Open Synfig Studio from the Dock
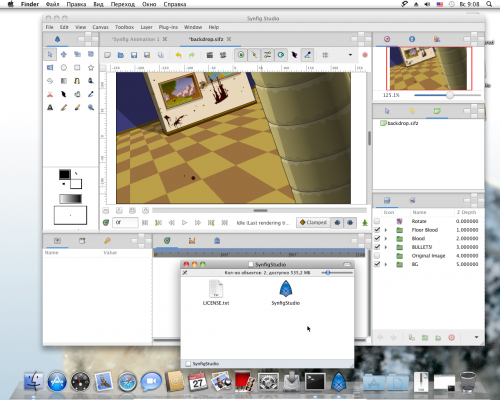Screen dimensions: 500x400 (x=338, y=381)
